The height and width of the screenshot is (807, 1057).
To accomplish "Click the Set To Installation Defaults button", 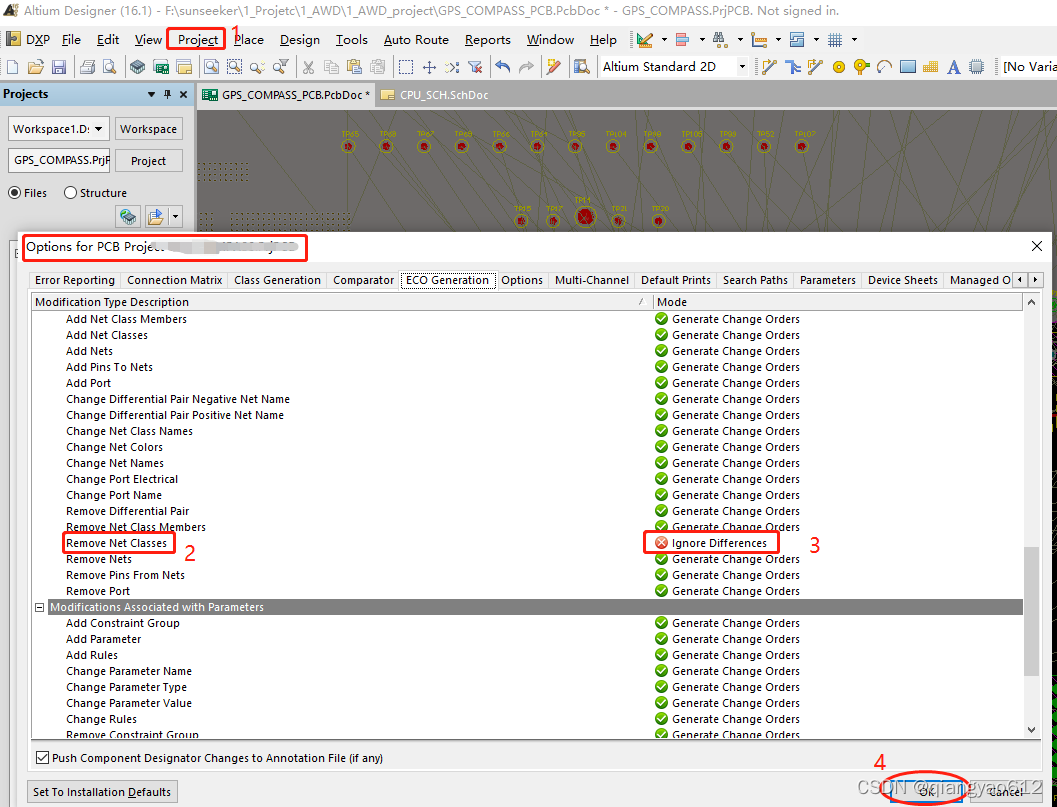I will (x=102, y=791).
